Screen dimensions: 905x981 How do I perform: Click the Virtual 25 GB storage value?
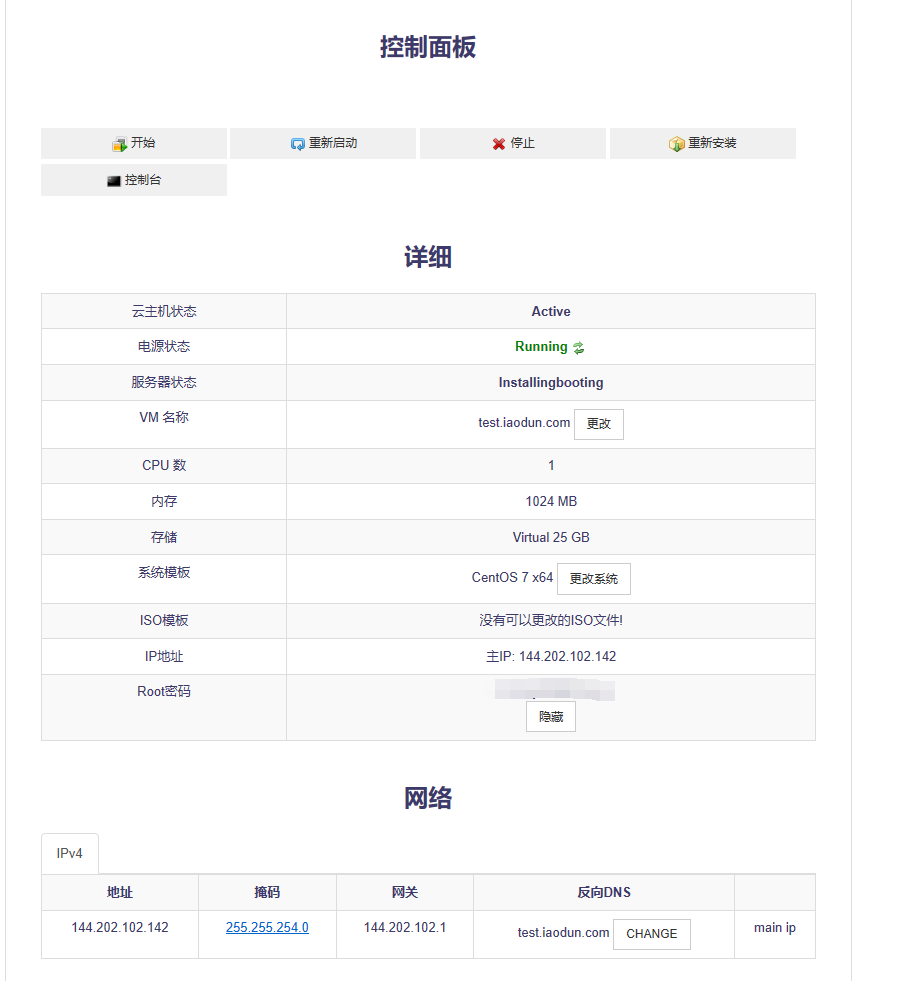click(550, 537)
